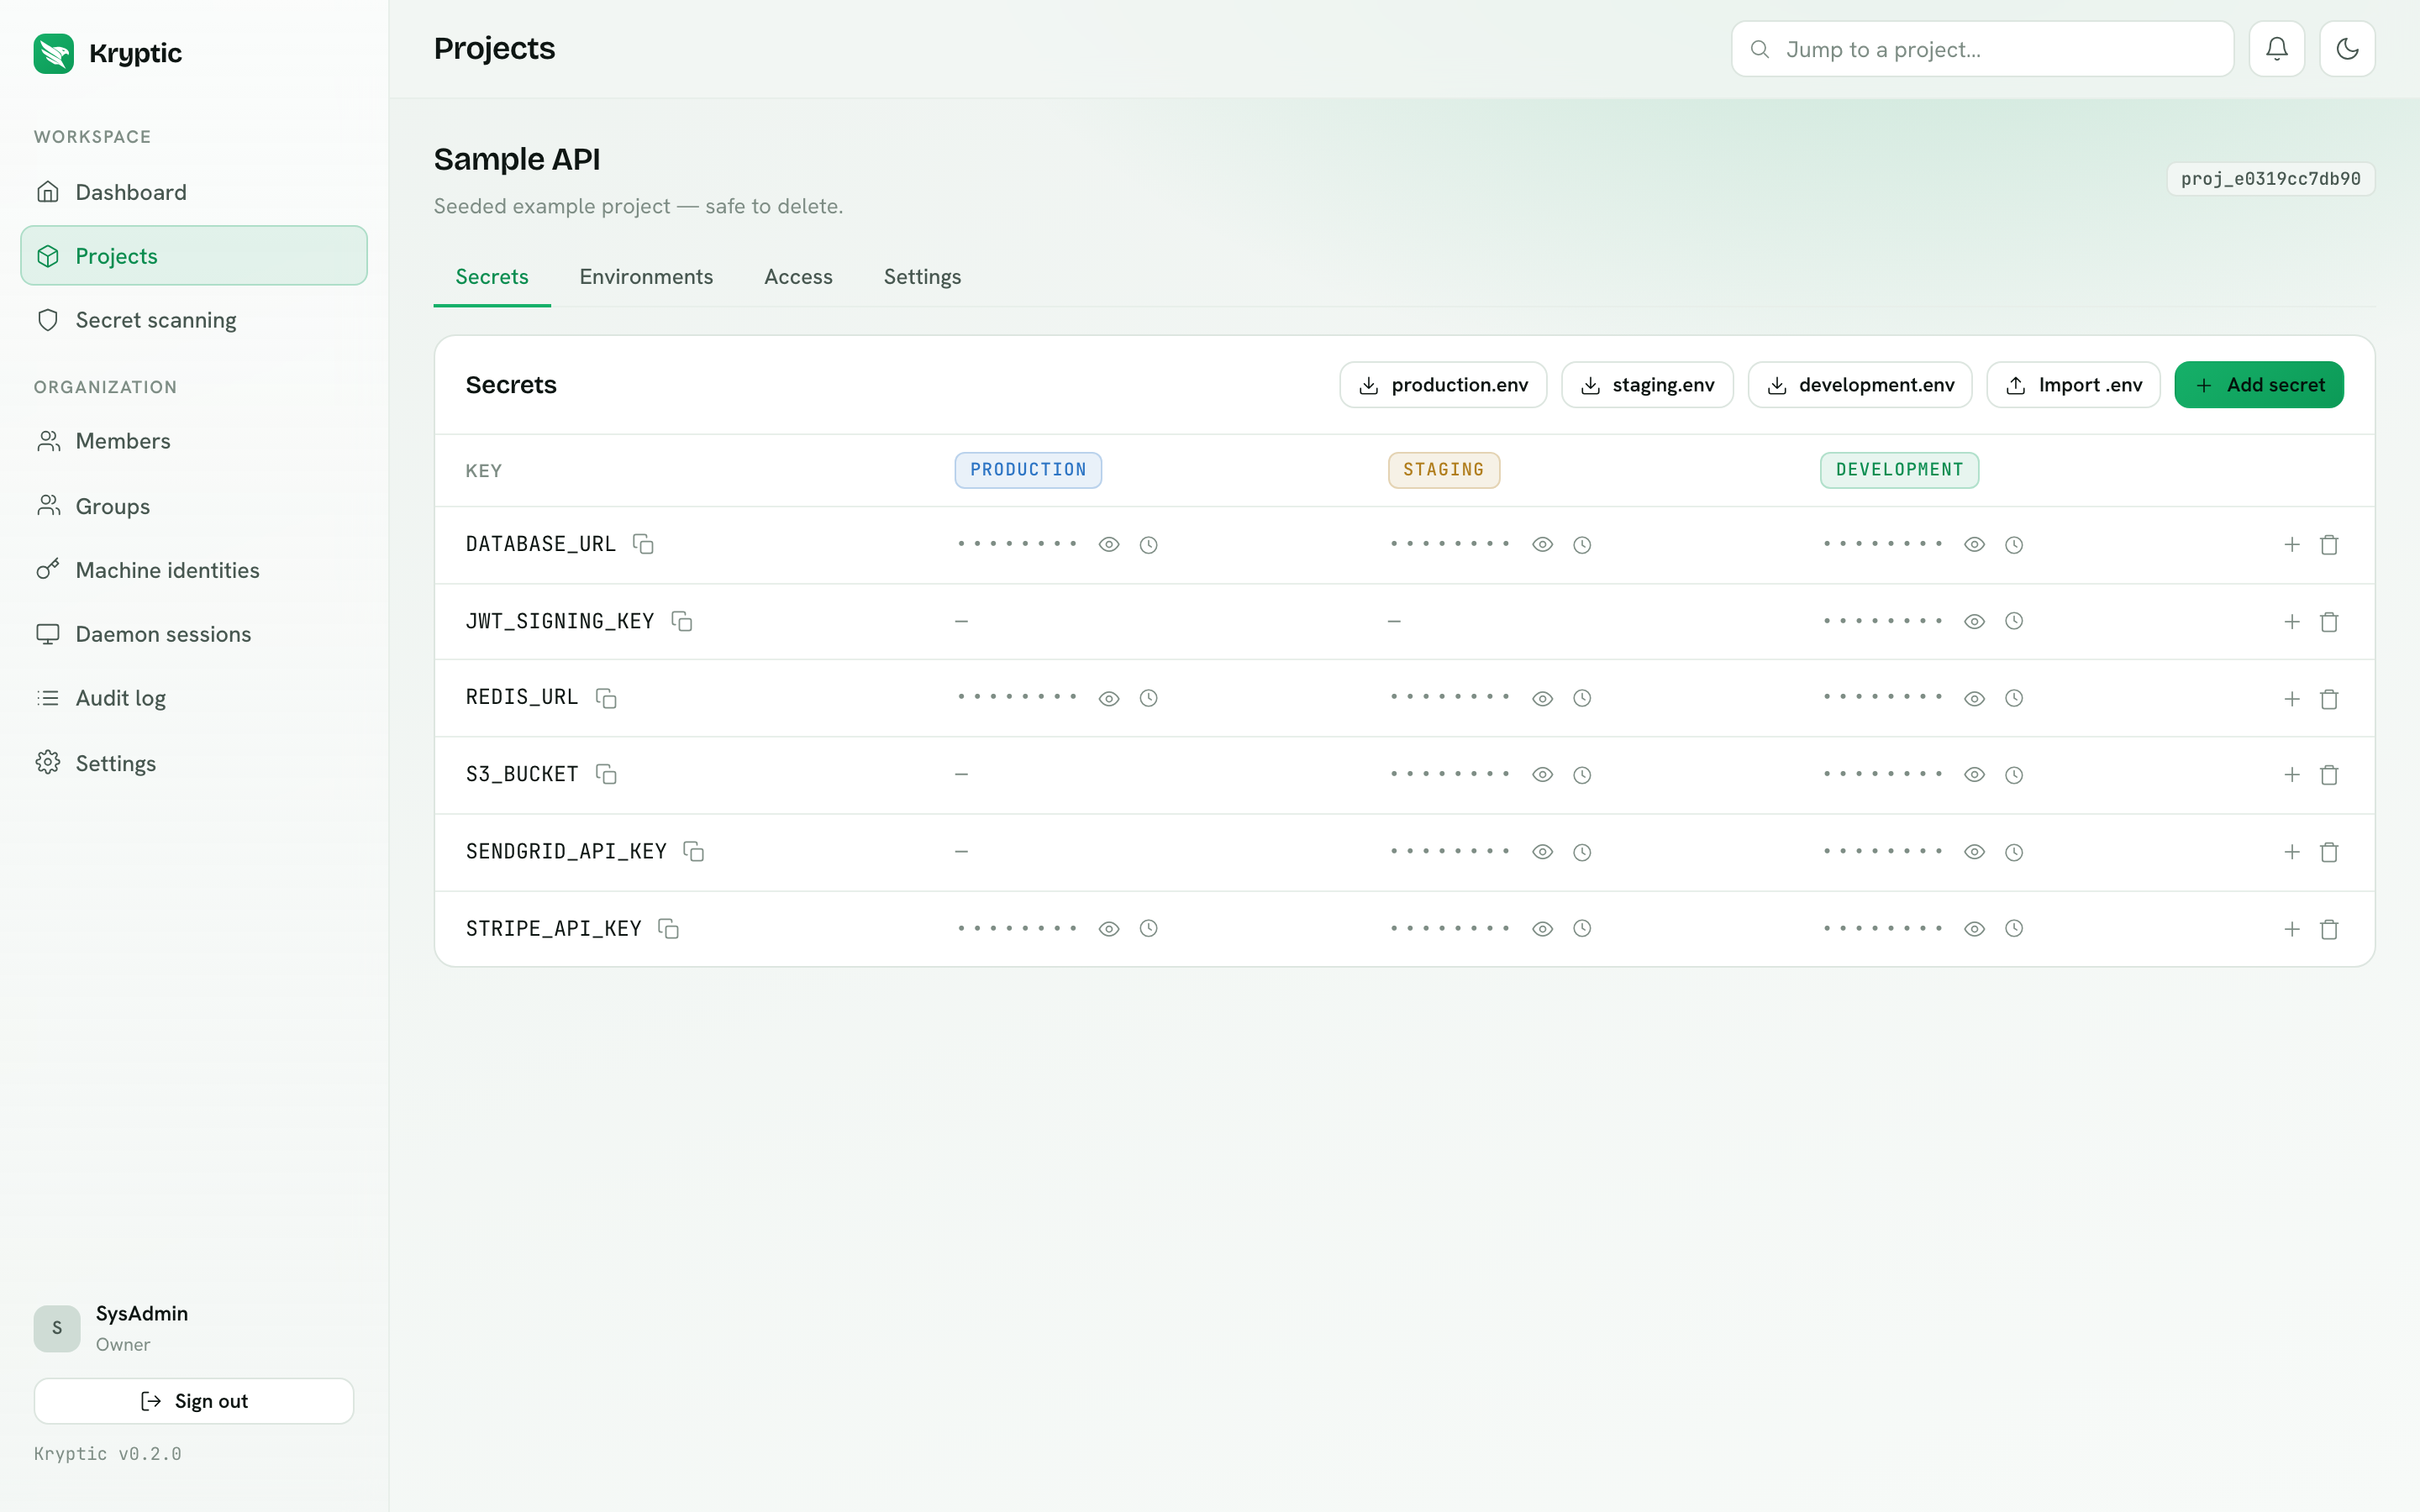
Task: View history of STRIPE_API_KEY production value
Action: pyautogui.click(x=1149, y=928)
